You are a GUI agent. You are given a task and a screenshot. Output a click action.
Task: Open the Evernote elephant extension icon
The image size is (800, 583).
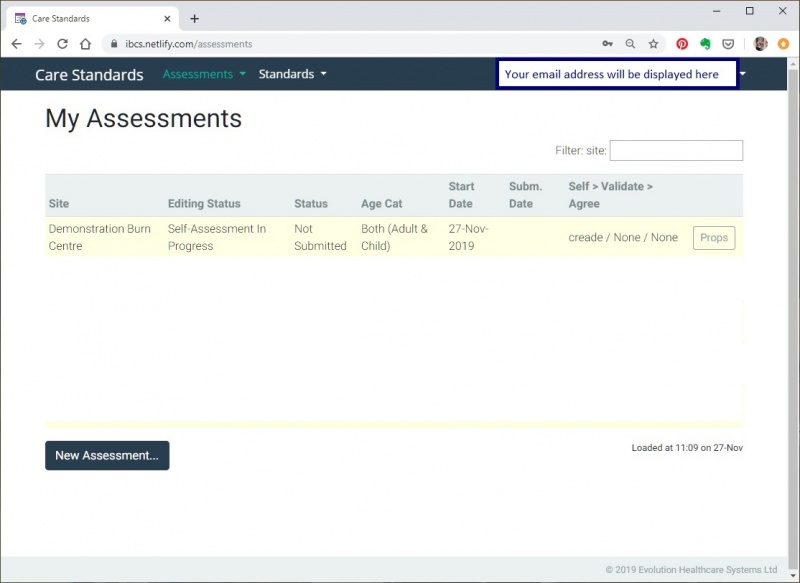(x=705, y=44)
